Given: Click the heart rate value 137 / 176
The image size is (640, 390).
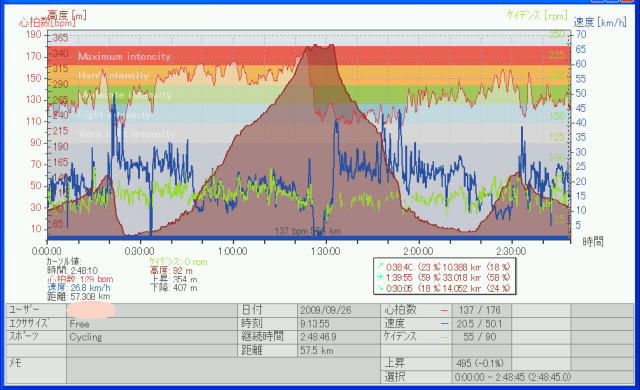Looking at the screenshot, I should (479, 310).
